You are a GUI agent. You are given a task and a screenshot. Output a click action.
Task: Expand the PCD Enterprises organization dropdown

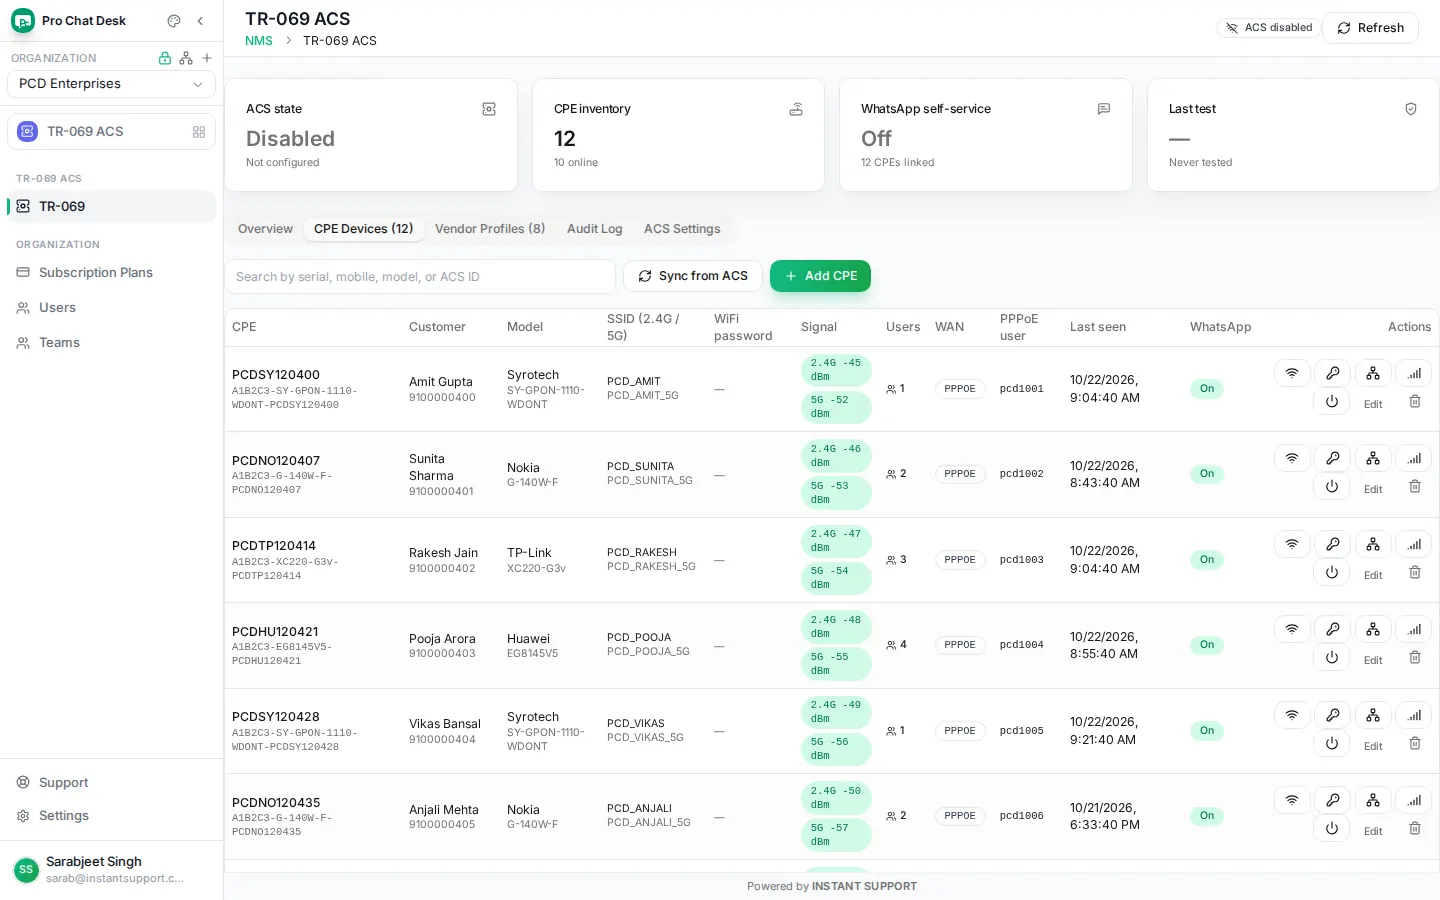pyautogui.click(x=111, y=84)
